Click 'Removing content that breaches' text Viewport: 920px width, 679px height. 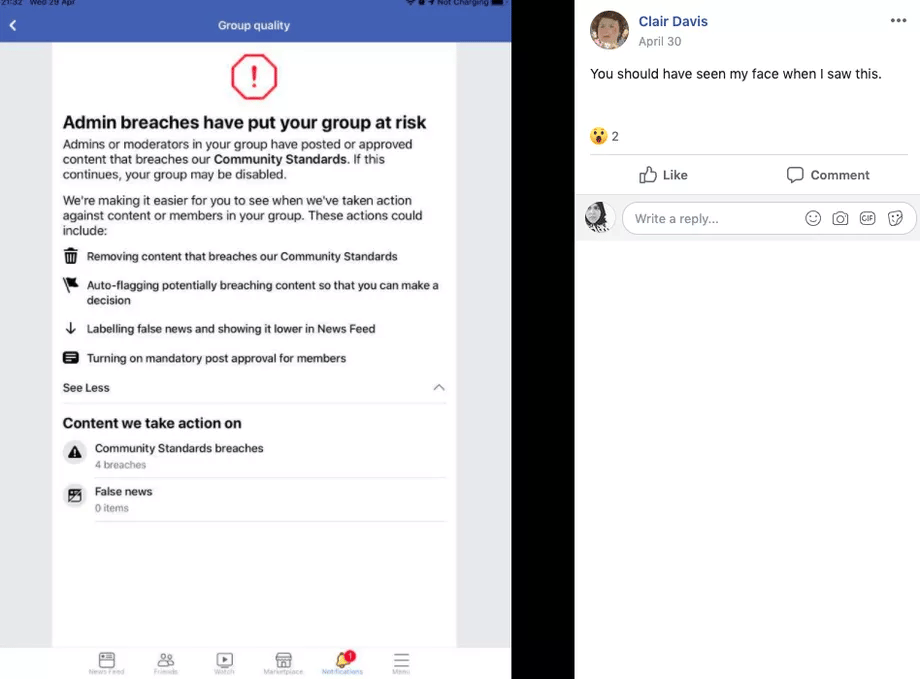coord(242,256)
